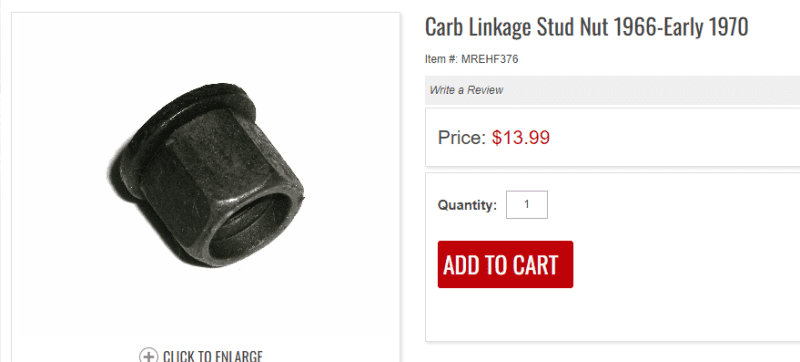Click the Quantity label text
800x362 pixels.
467,205
